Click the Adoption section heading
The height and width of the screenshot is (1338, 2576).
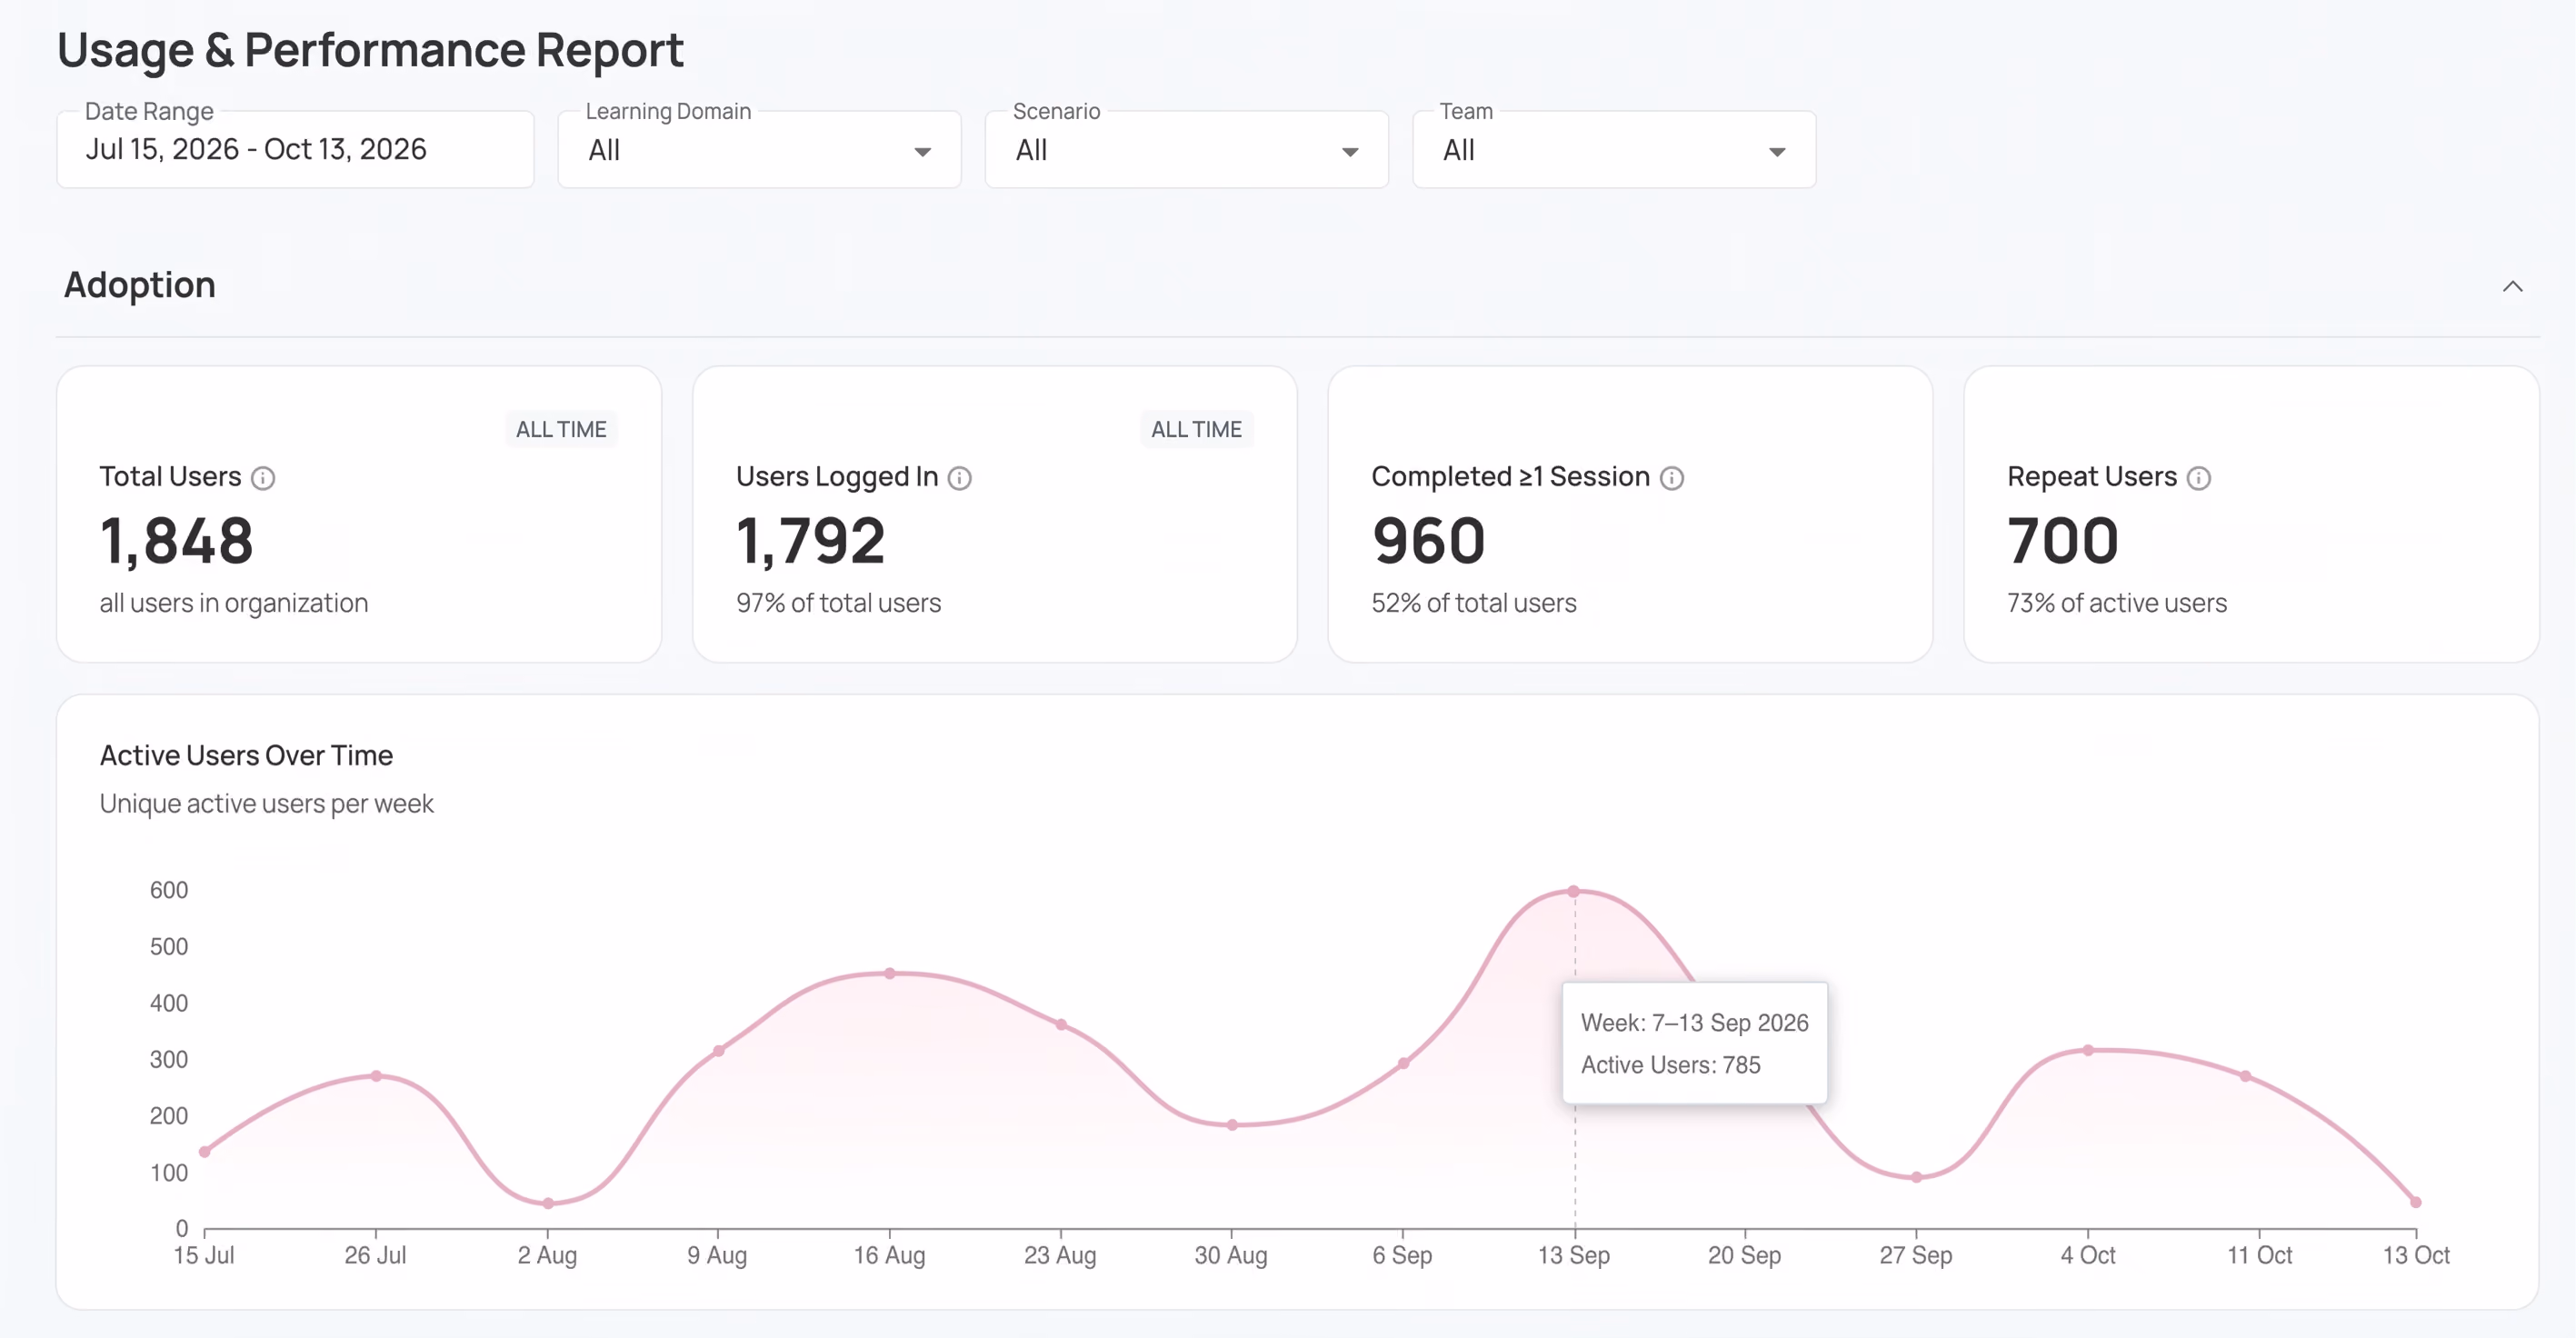coord(140,286)
